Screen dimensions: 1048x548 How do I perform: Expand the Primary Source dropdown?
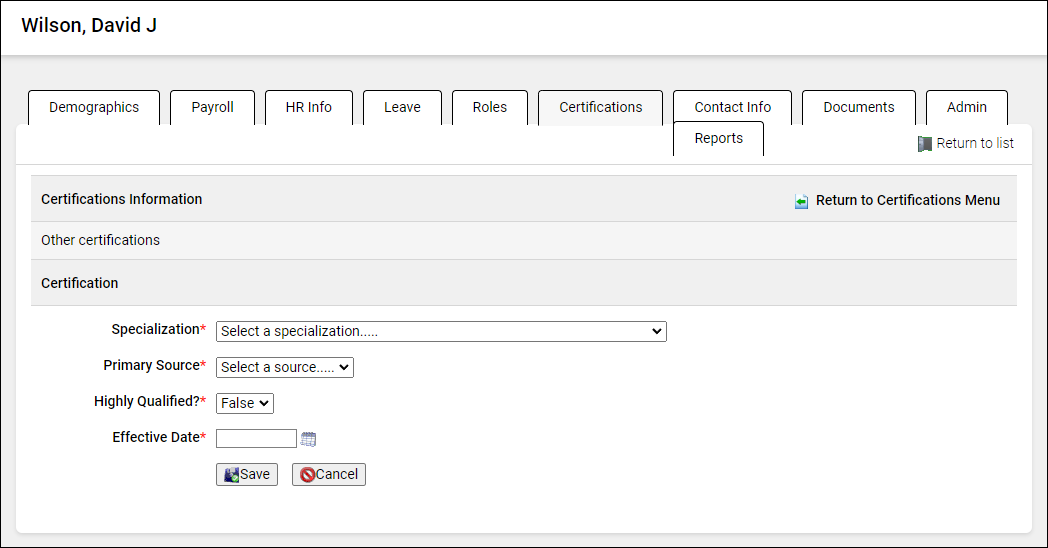pos(285,367)
